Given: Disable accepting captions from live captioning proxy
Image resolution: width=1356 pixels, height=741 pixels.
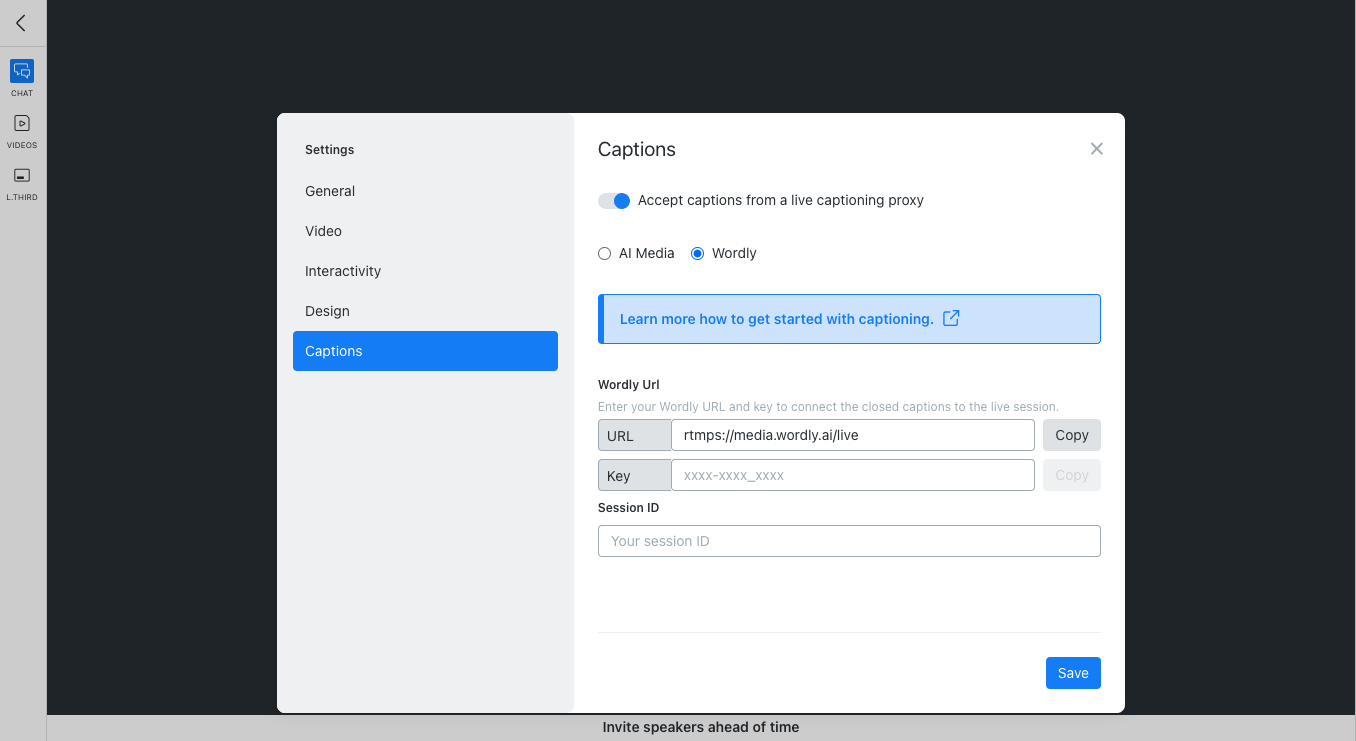Looking at the screenshot, I should coord(613,200).
